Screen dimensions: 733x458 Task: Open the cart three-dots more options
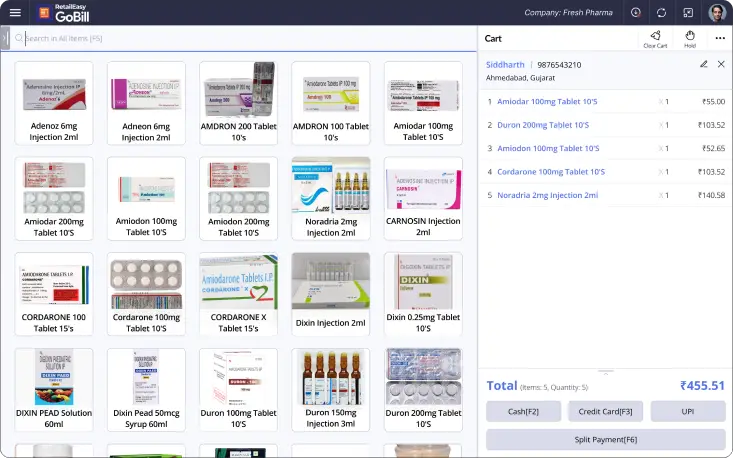(x=720, y=38)
